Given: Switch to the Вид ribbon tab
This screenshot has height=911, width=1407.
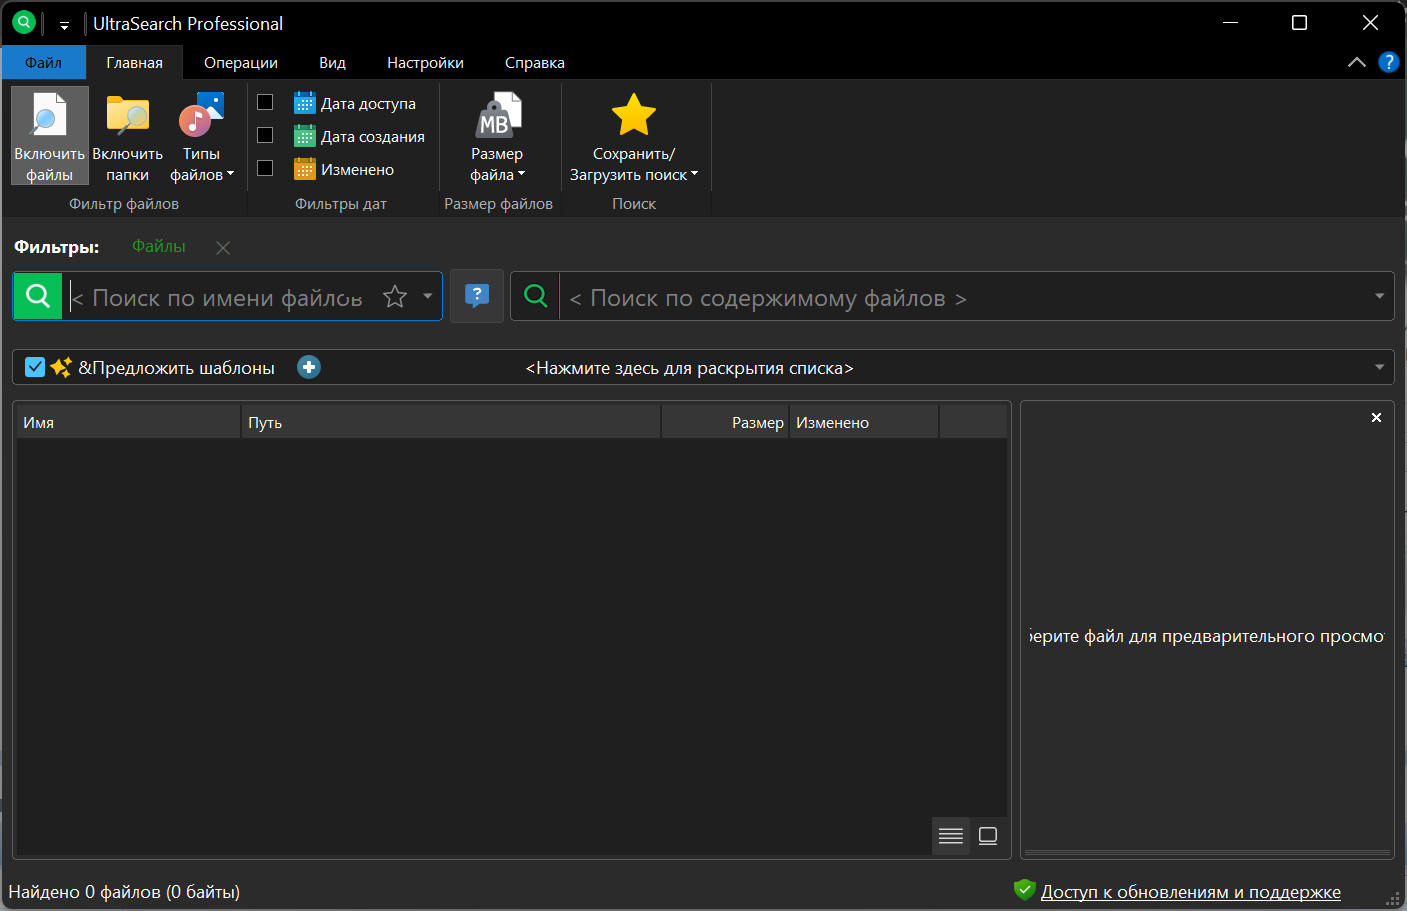Looking at the screenshot, I should click(332, 62).
